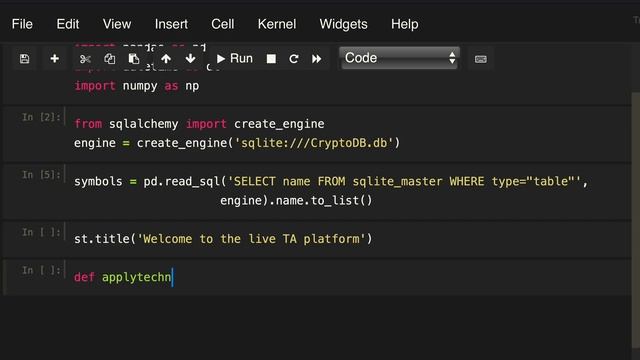640x360 pixels.
Task: Click the SELECT name FROM sqlite_master query string
Action: pyautogui.click(x=404, y=181)
